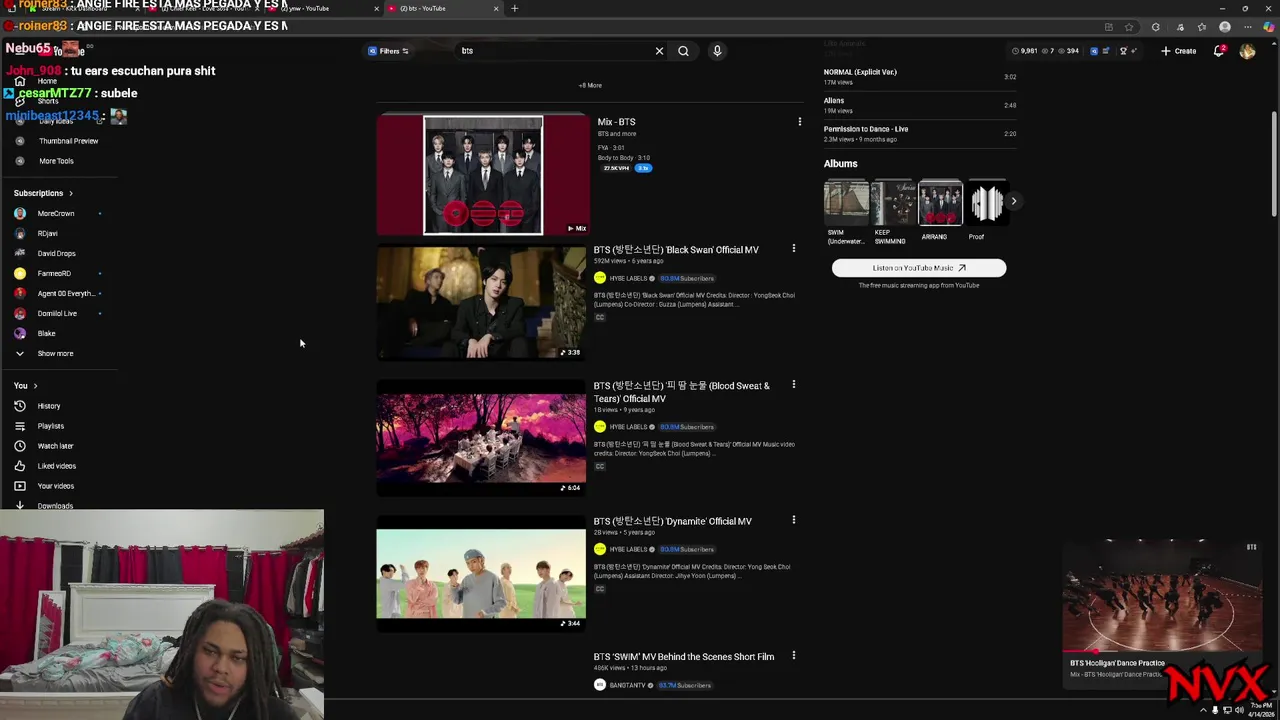Click the More Tools icon in sidebar
This screenshot has height=720, width=1280.
pyautogui.click(x=19, y=161)
